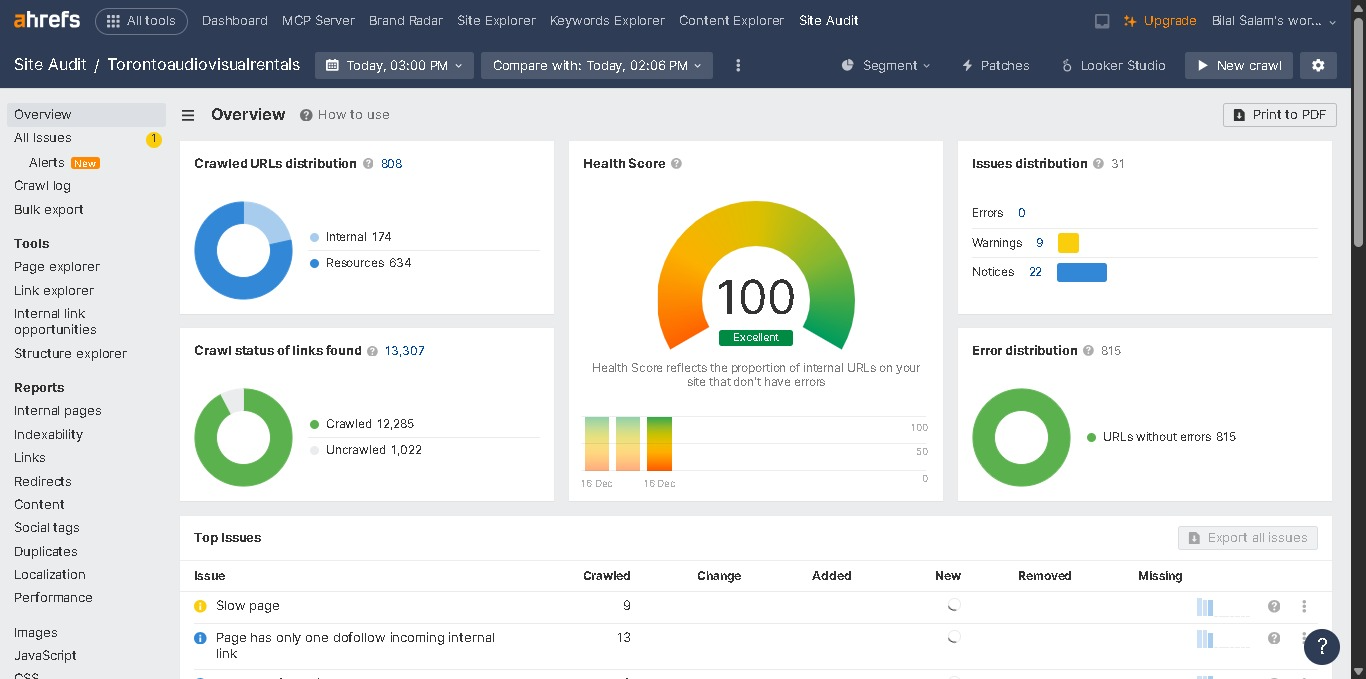1366x679 pixels.
Task: Open Duplicates report
Action: (46, 552)
